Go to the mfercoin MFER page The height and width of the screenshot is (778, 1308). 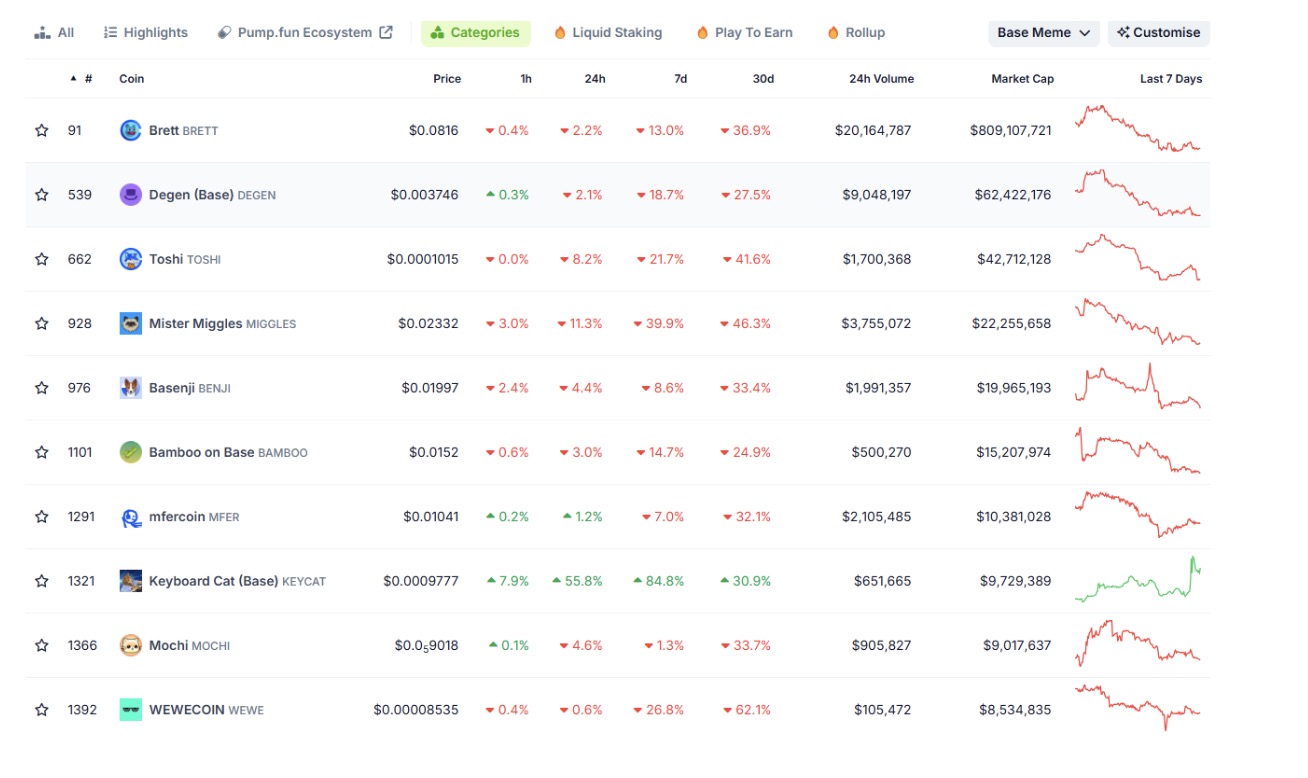tap(194, 517)
